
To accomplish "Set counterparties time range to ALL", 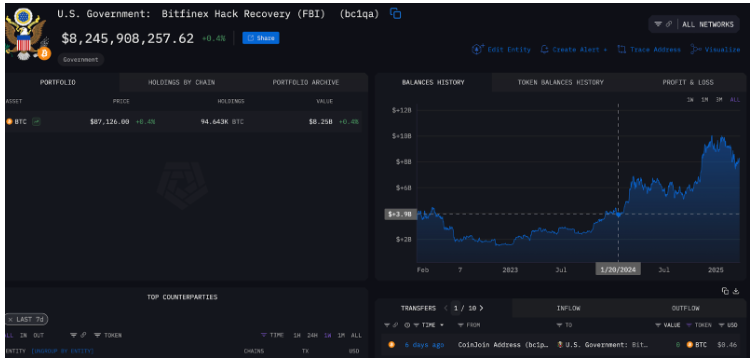I will 356,335.
